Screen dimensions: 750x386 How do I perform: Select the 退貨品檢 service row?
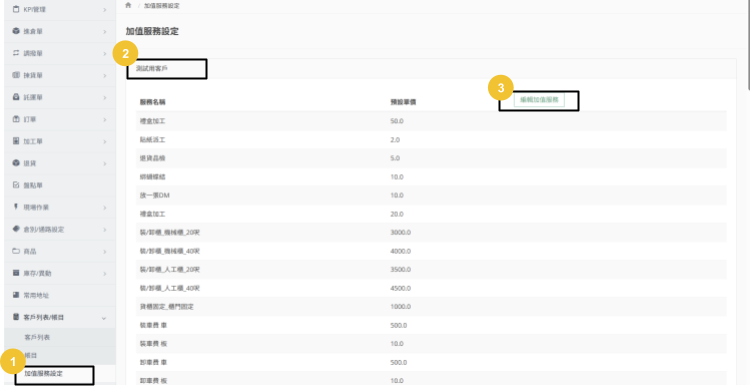click(x=431, y=158)
